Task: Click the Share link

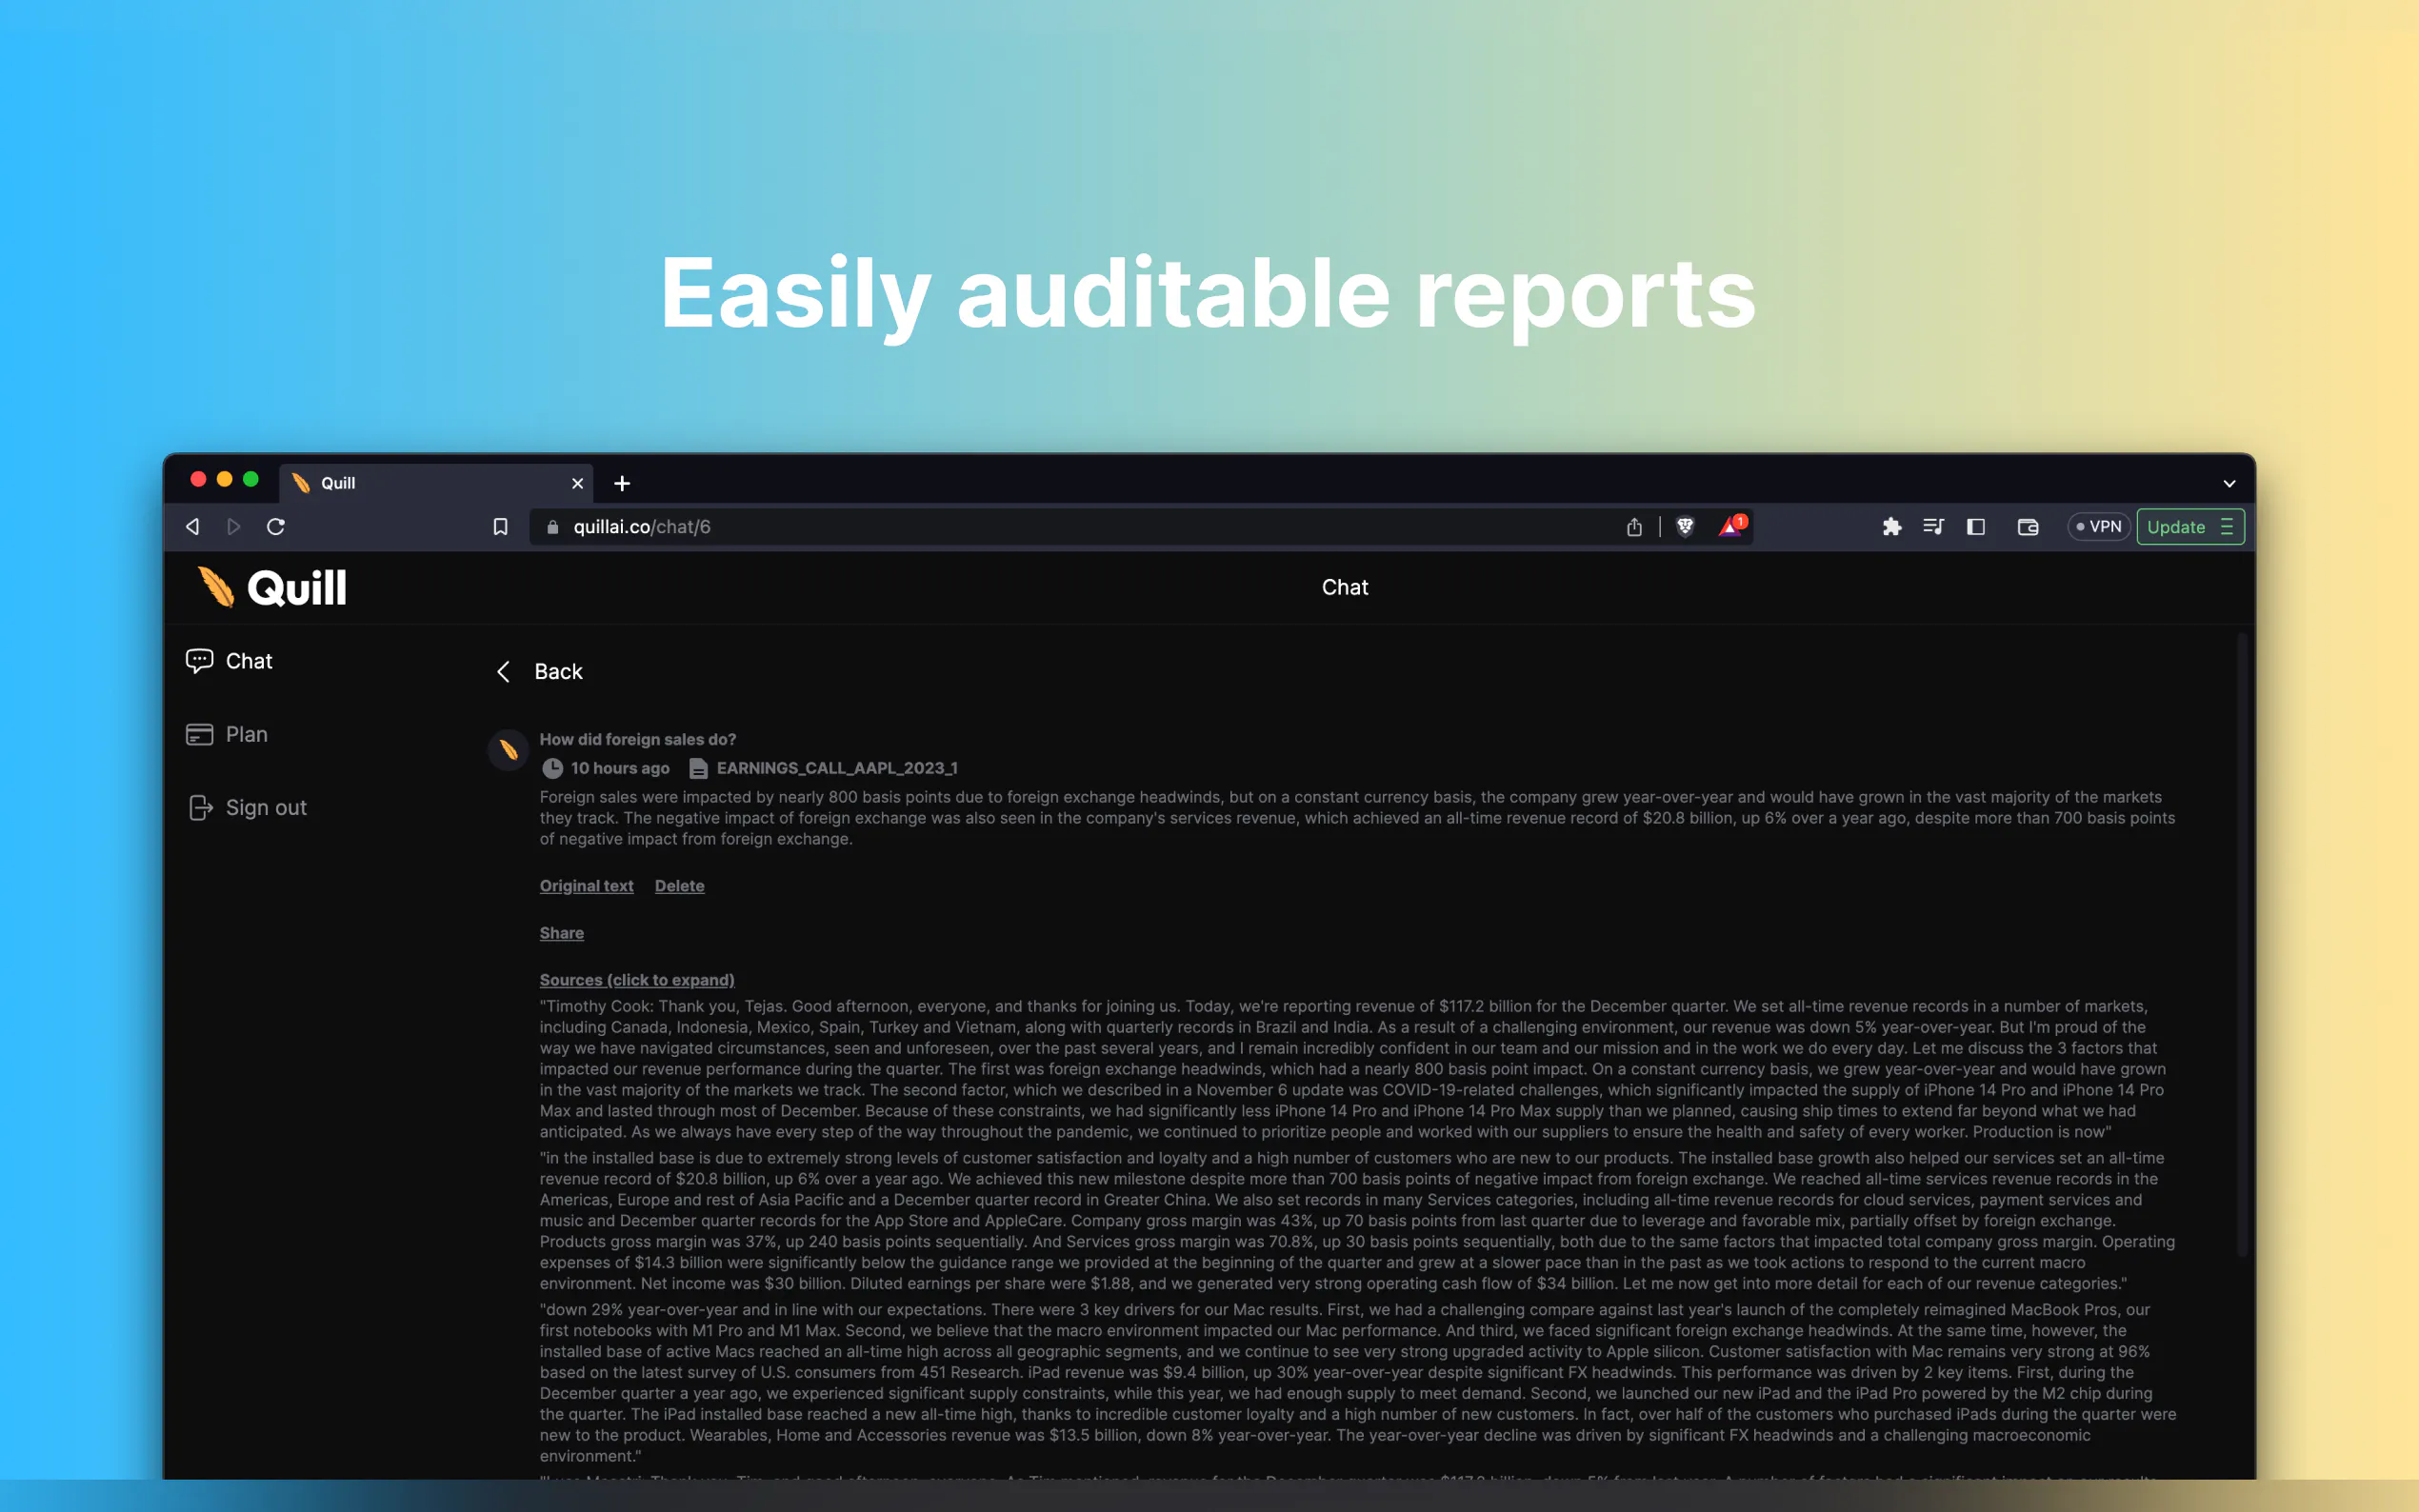Action: click(561, 933)
